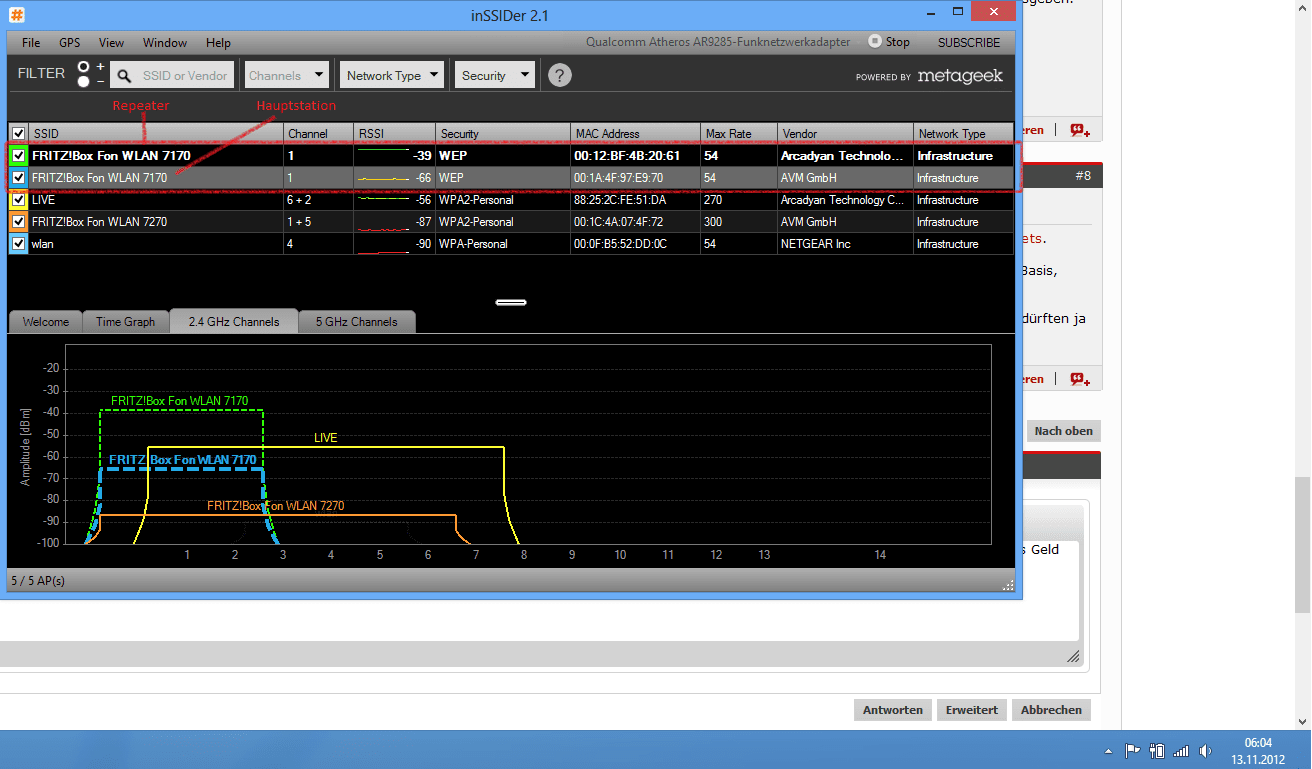Click the 5 / 5 AP(s) status text

point(38,580)
